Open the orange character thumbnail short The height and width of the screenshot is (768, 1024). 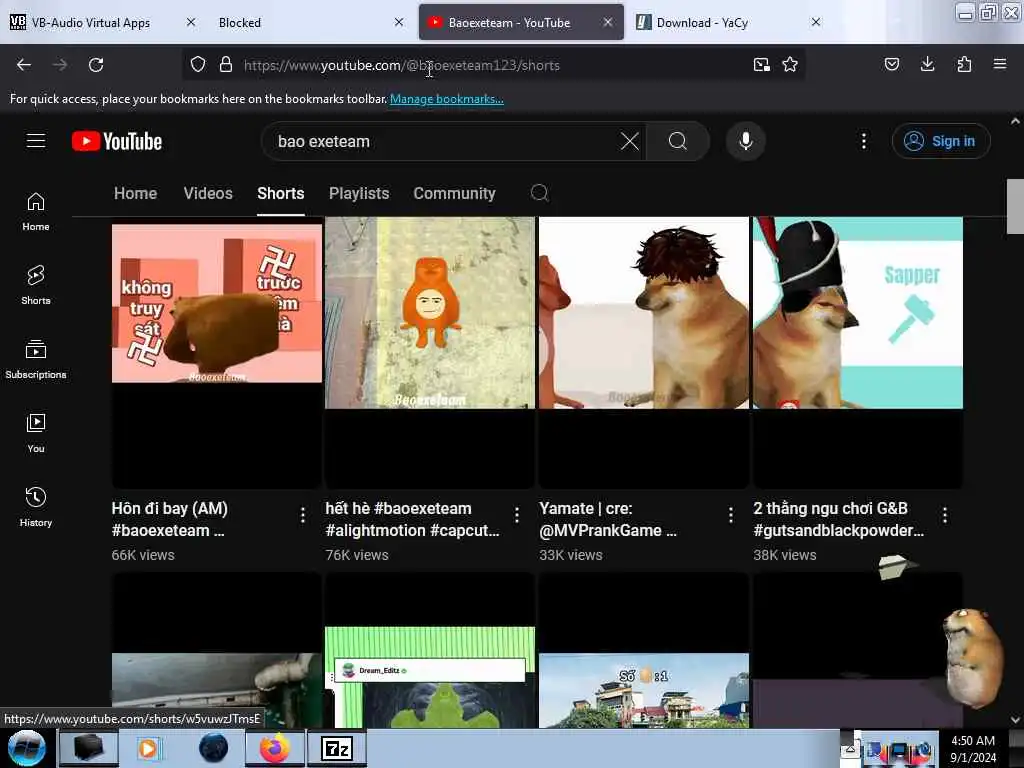(430, 353)
